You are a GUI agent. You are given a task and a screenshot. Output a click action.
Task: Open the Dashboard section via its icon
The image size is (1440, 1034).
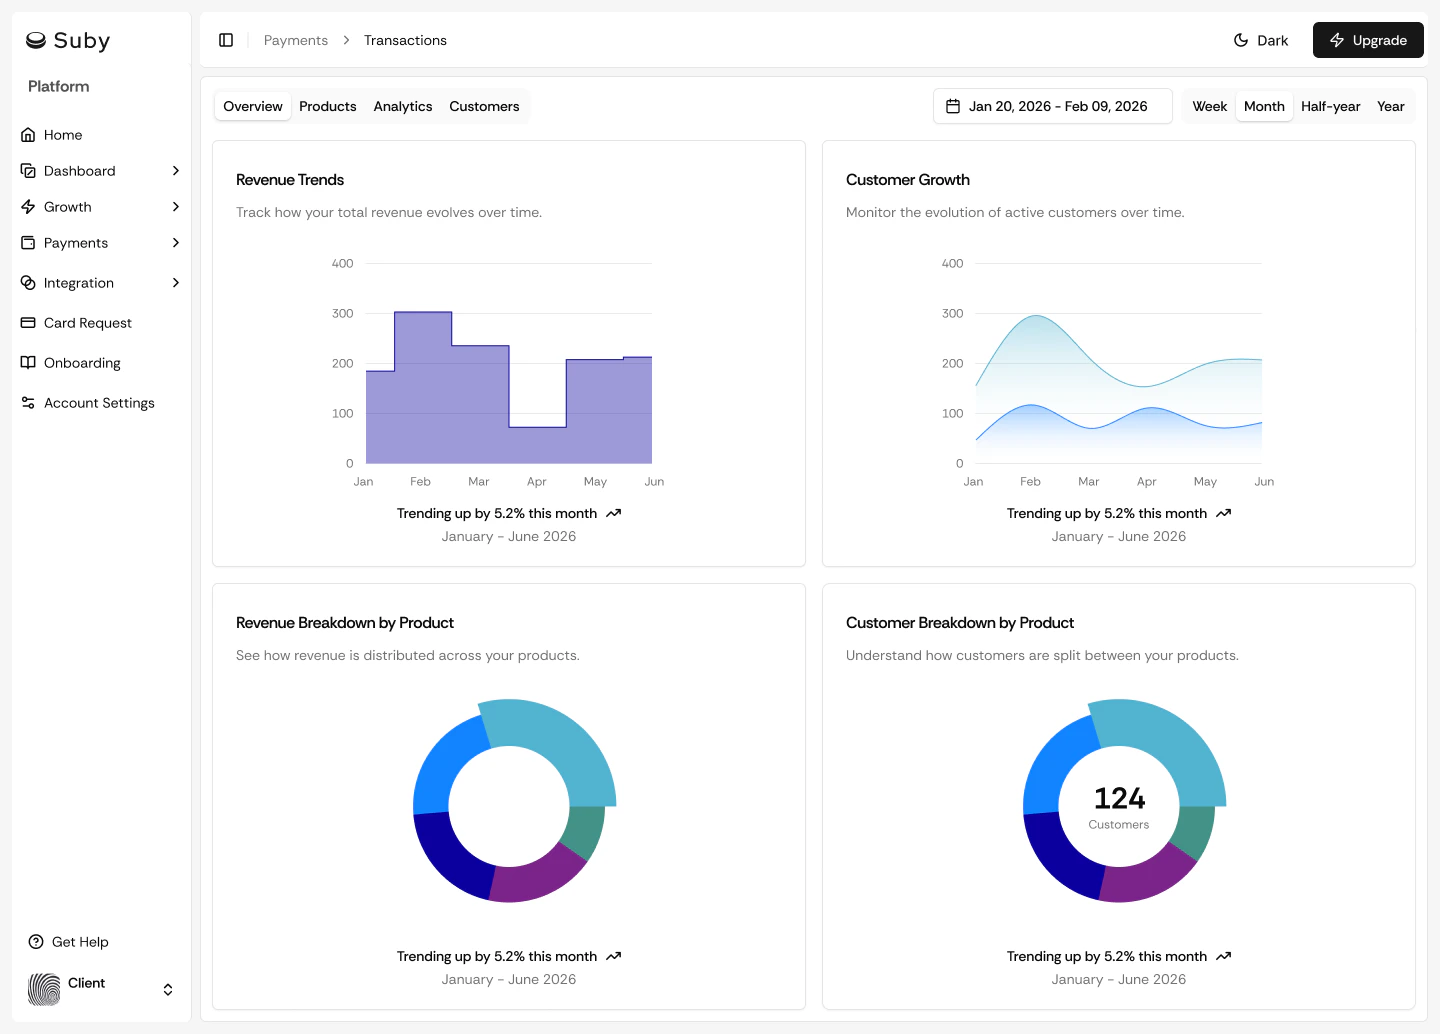pos(28,170)
